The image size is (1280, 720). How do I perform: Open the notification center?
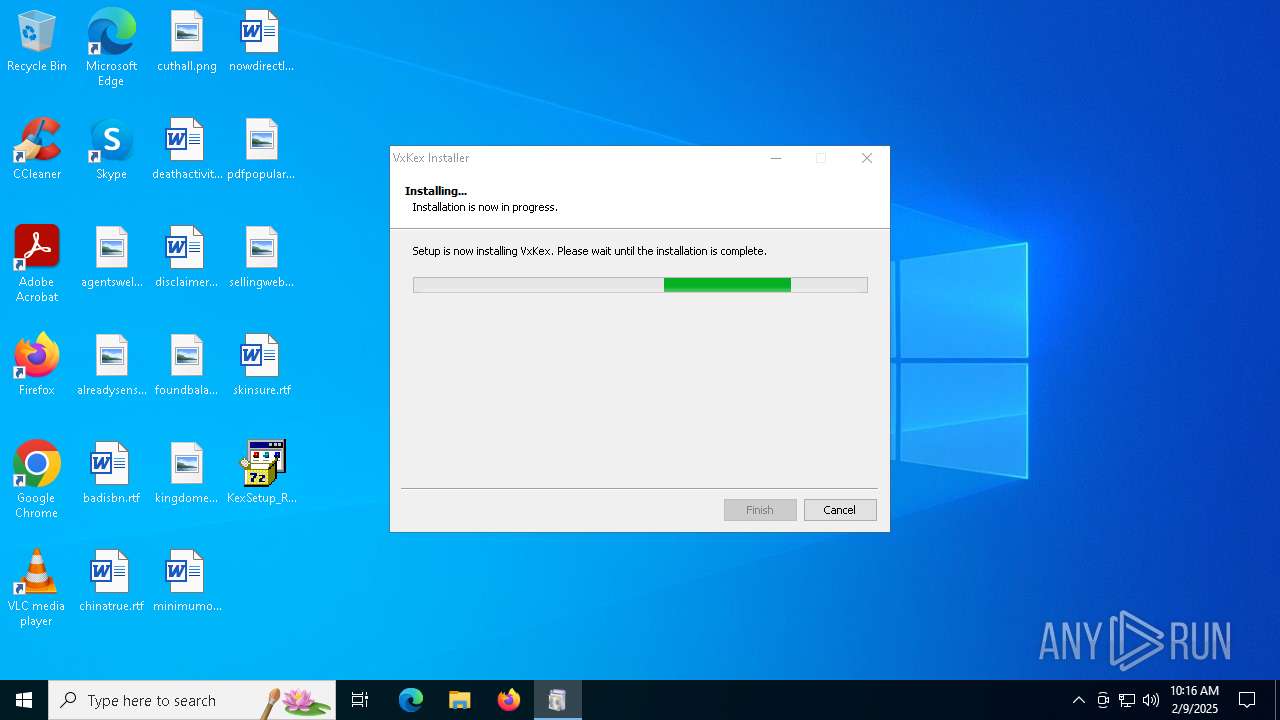(x=1247, y=700)
